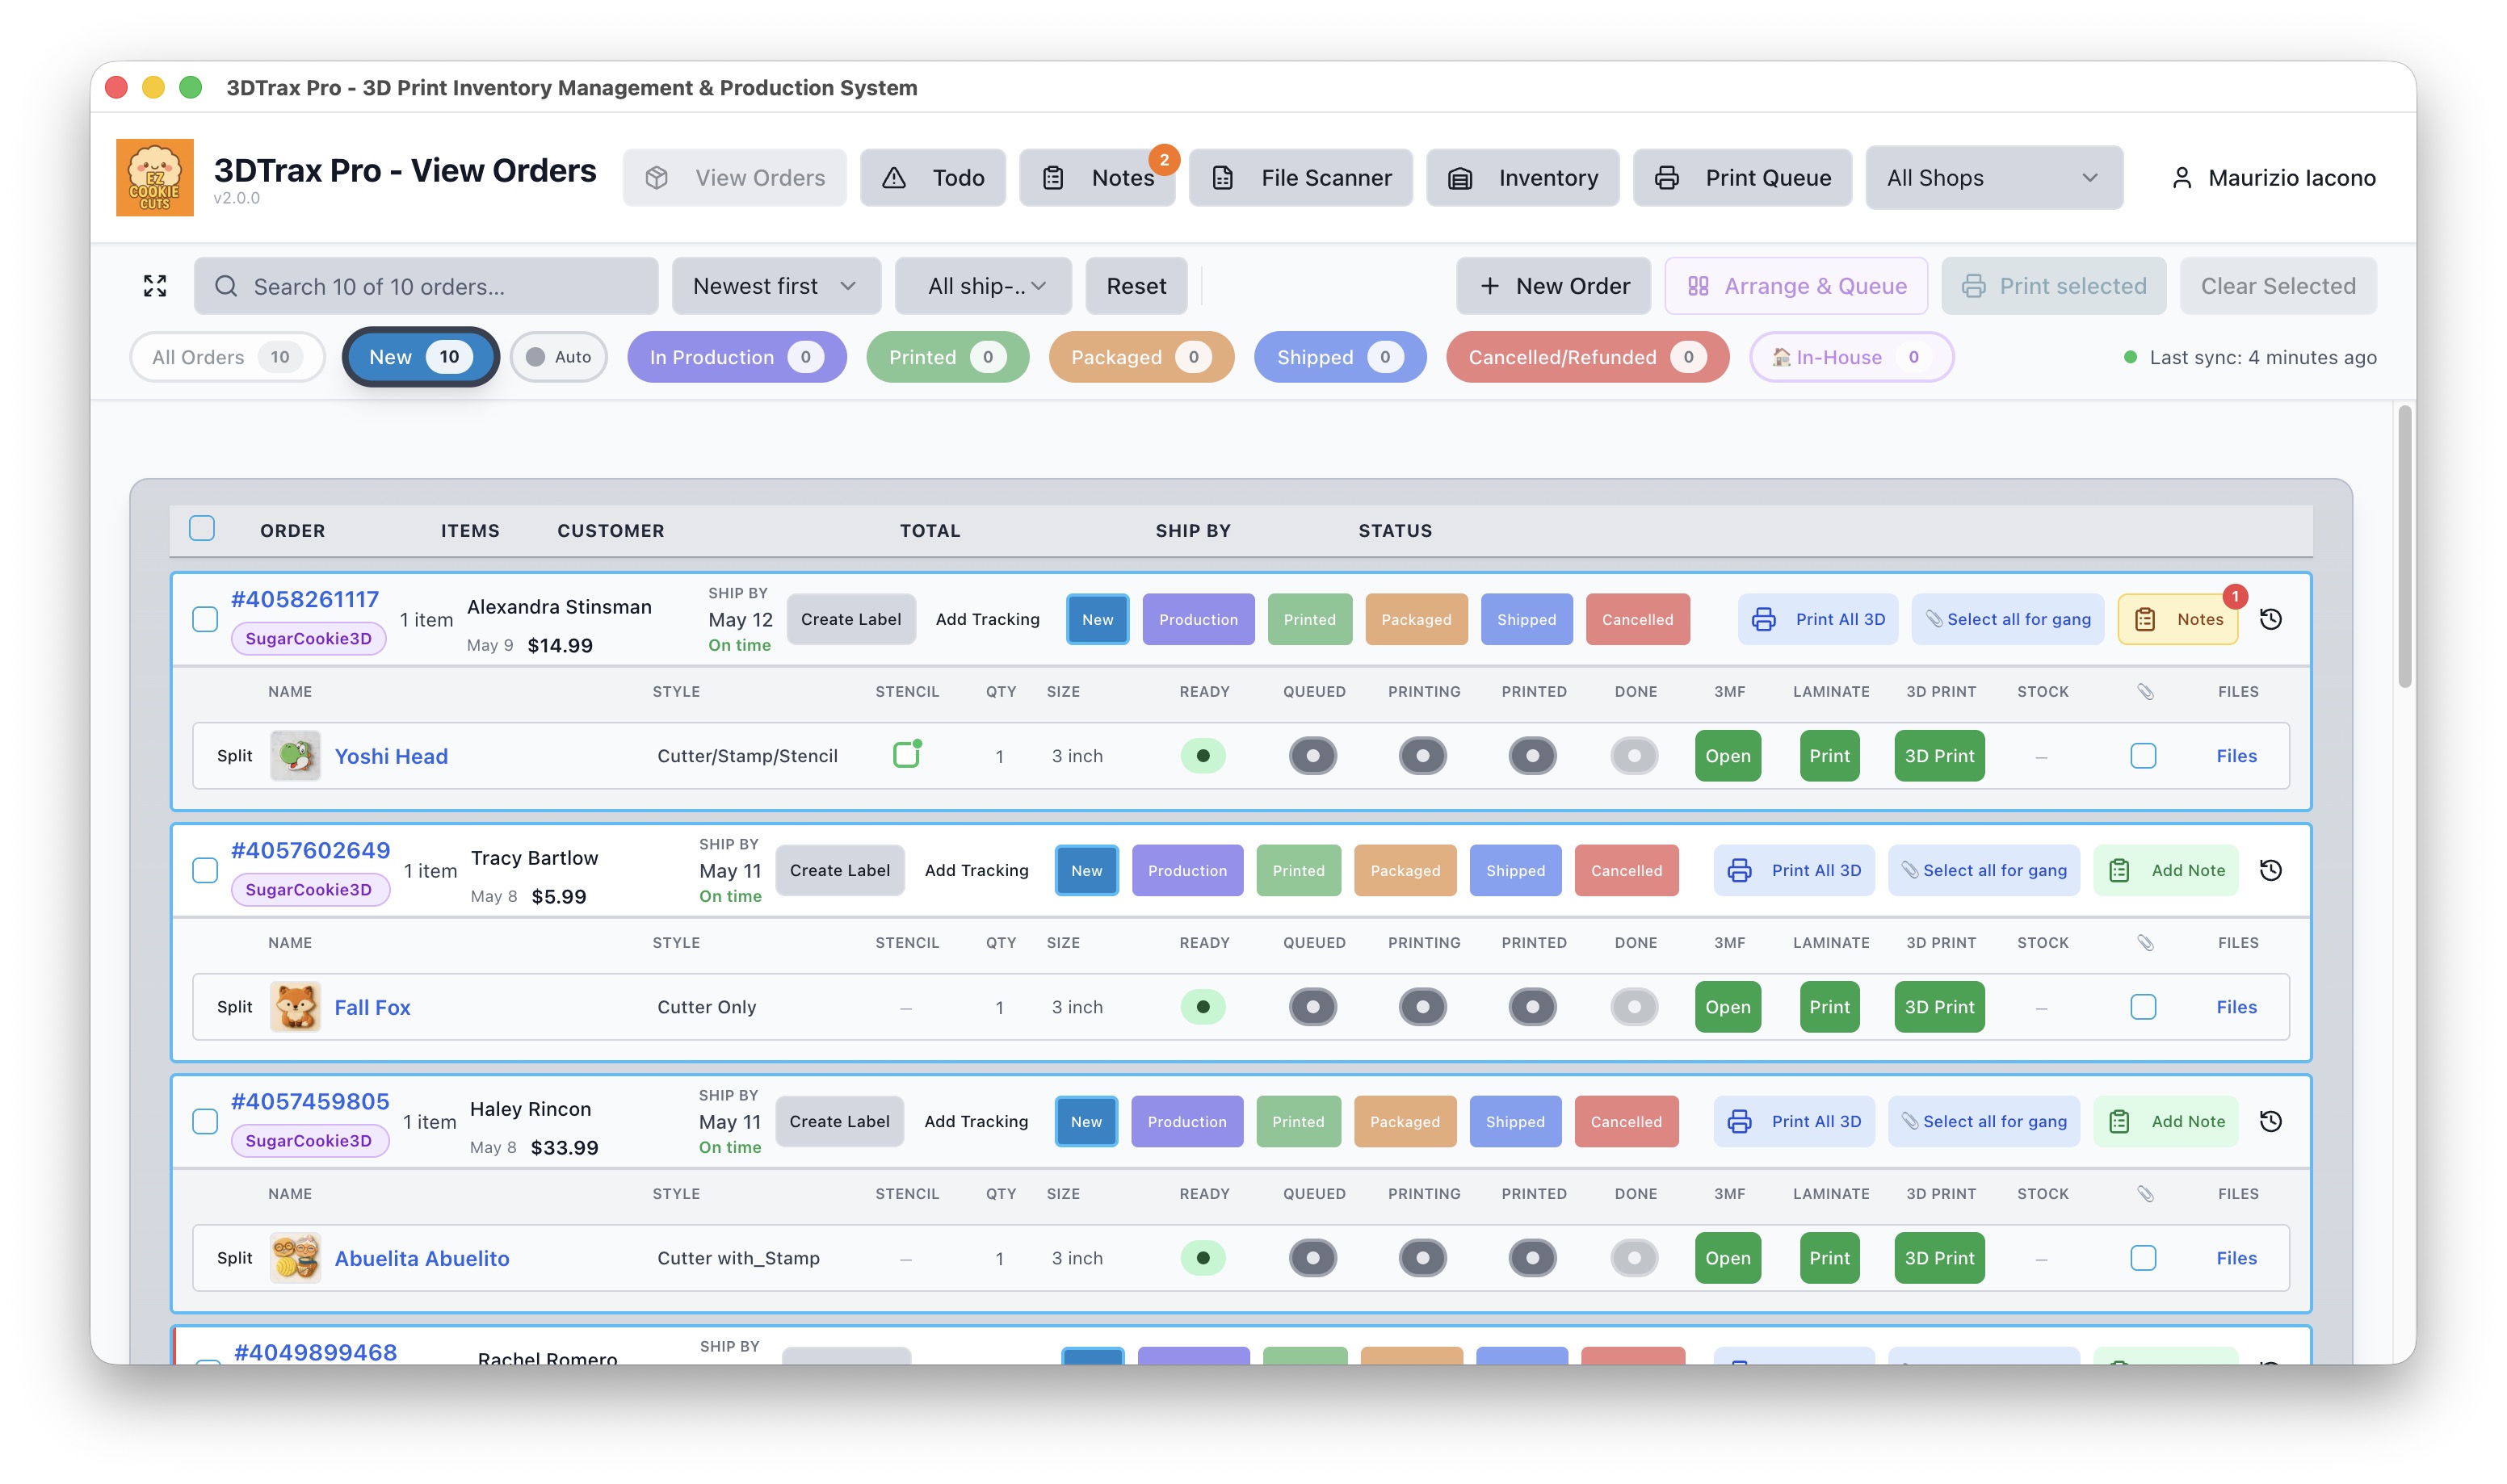The width and height of the screenshot is (2507, 1484).
Task: Click Printed status dot for Abuelita Abuelito
Action: tap(1532, 1258)
